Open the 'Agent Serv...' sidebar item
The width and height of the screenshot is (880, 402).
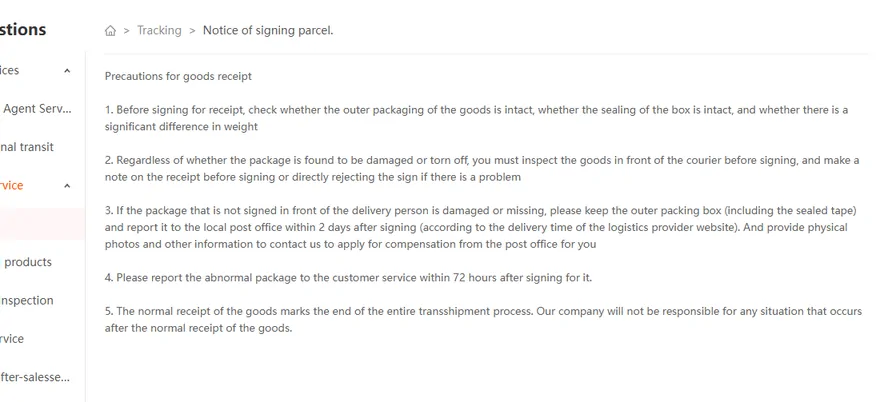[37, 109]
